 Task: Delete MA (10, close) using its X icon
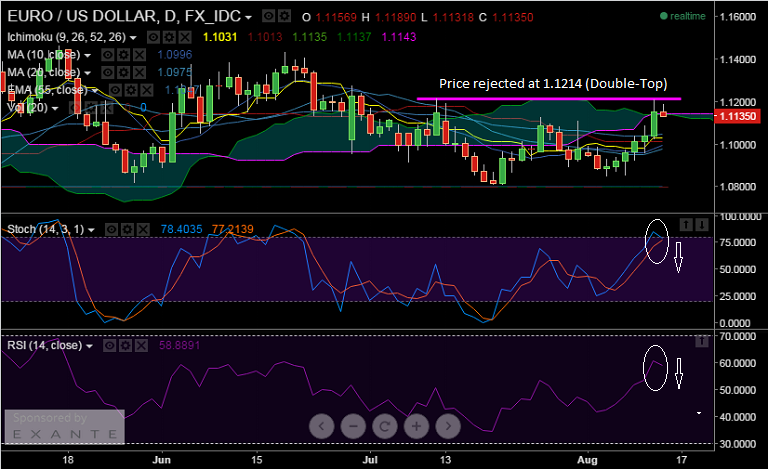click(140, 55)
